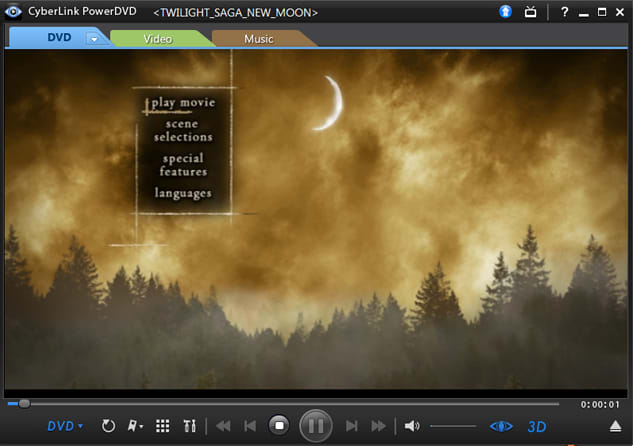Open 'special features' in DVD menu
Screen dimensions: 633x446
[183, 165]
